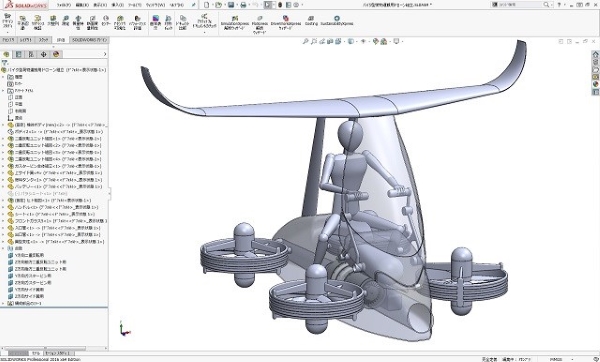Expand the 二重反転ユニット組立<1> component node

3,139
